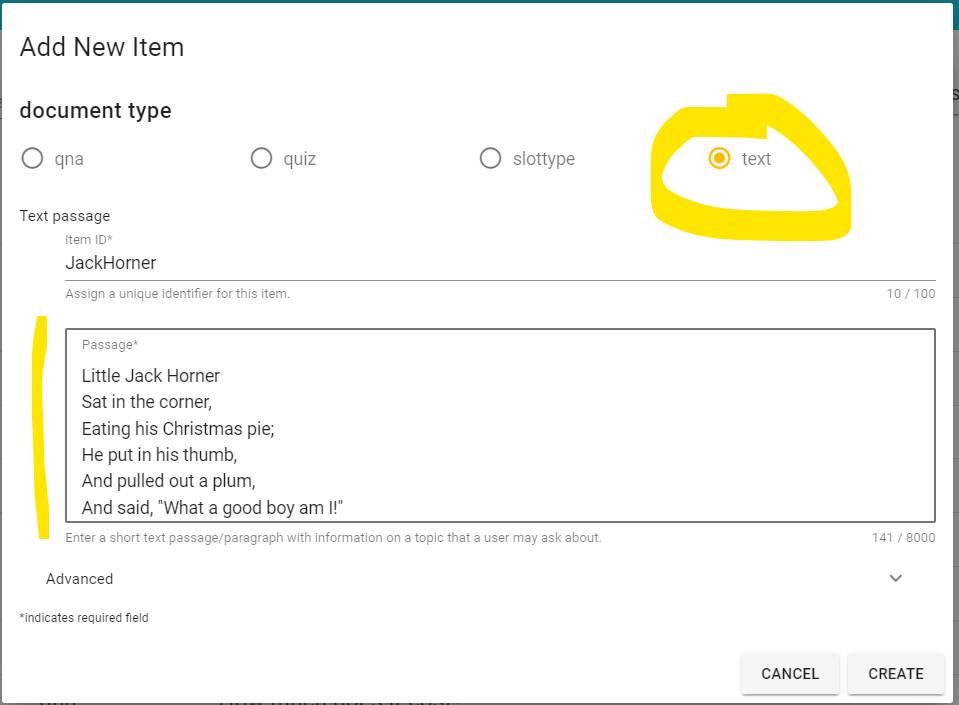
Task: Choose the quiz document type radio
Action: pyautogui.click(x=261, y=158)
